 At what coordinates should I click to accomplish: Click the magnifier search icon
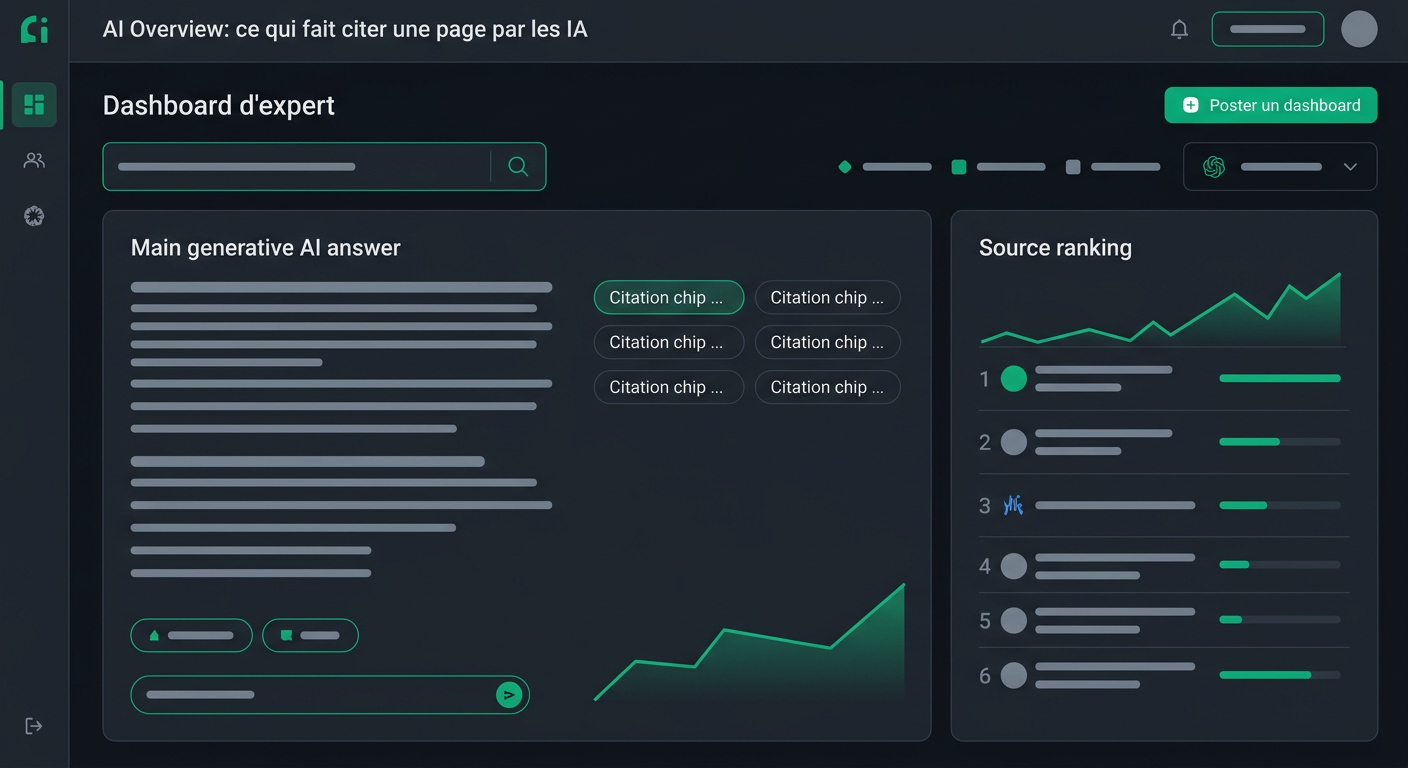(x=518, y=166)
